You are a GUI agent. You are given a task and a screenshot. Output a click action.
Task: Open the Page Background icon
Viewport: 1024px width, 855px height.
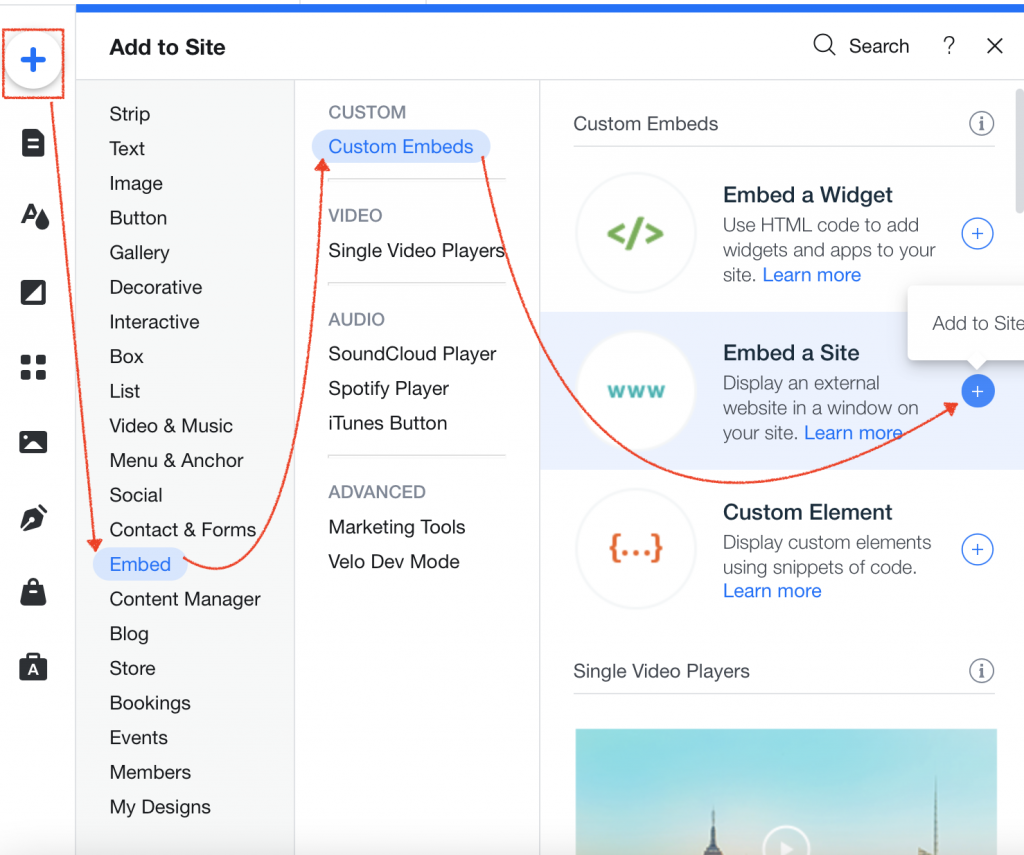tap(33, 292)
